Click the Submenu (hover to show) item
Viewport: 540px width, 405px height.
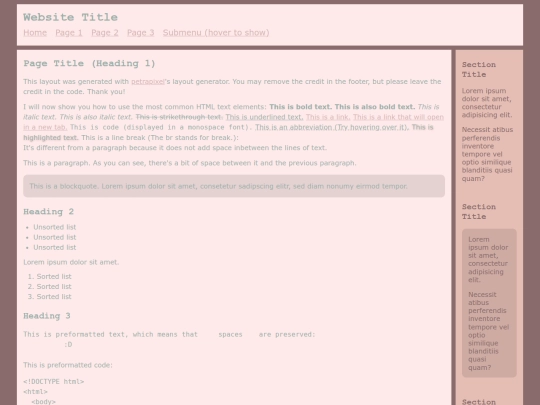[x=216, y=33]
